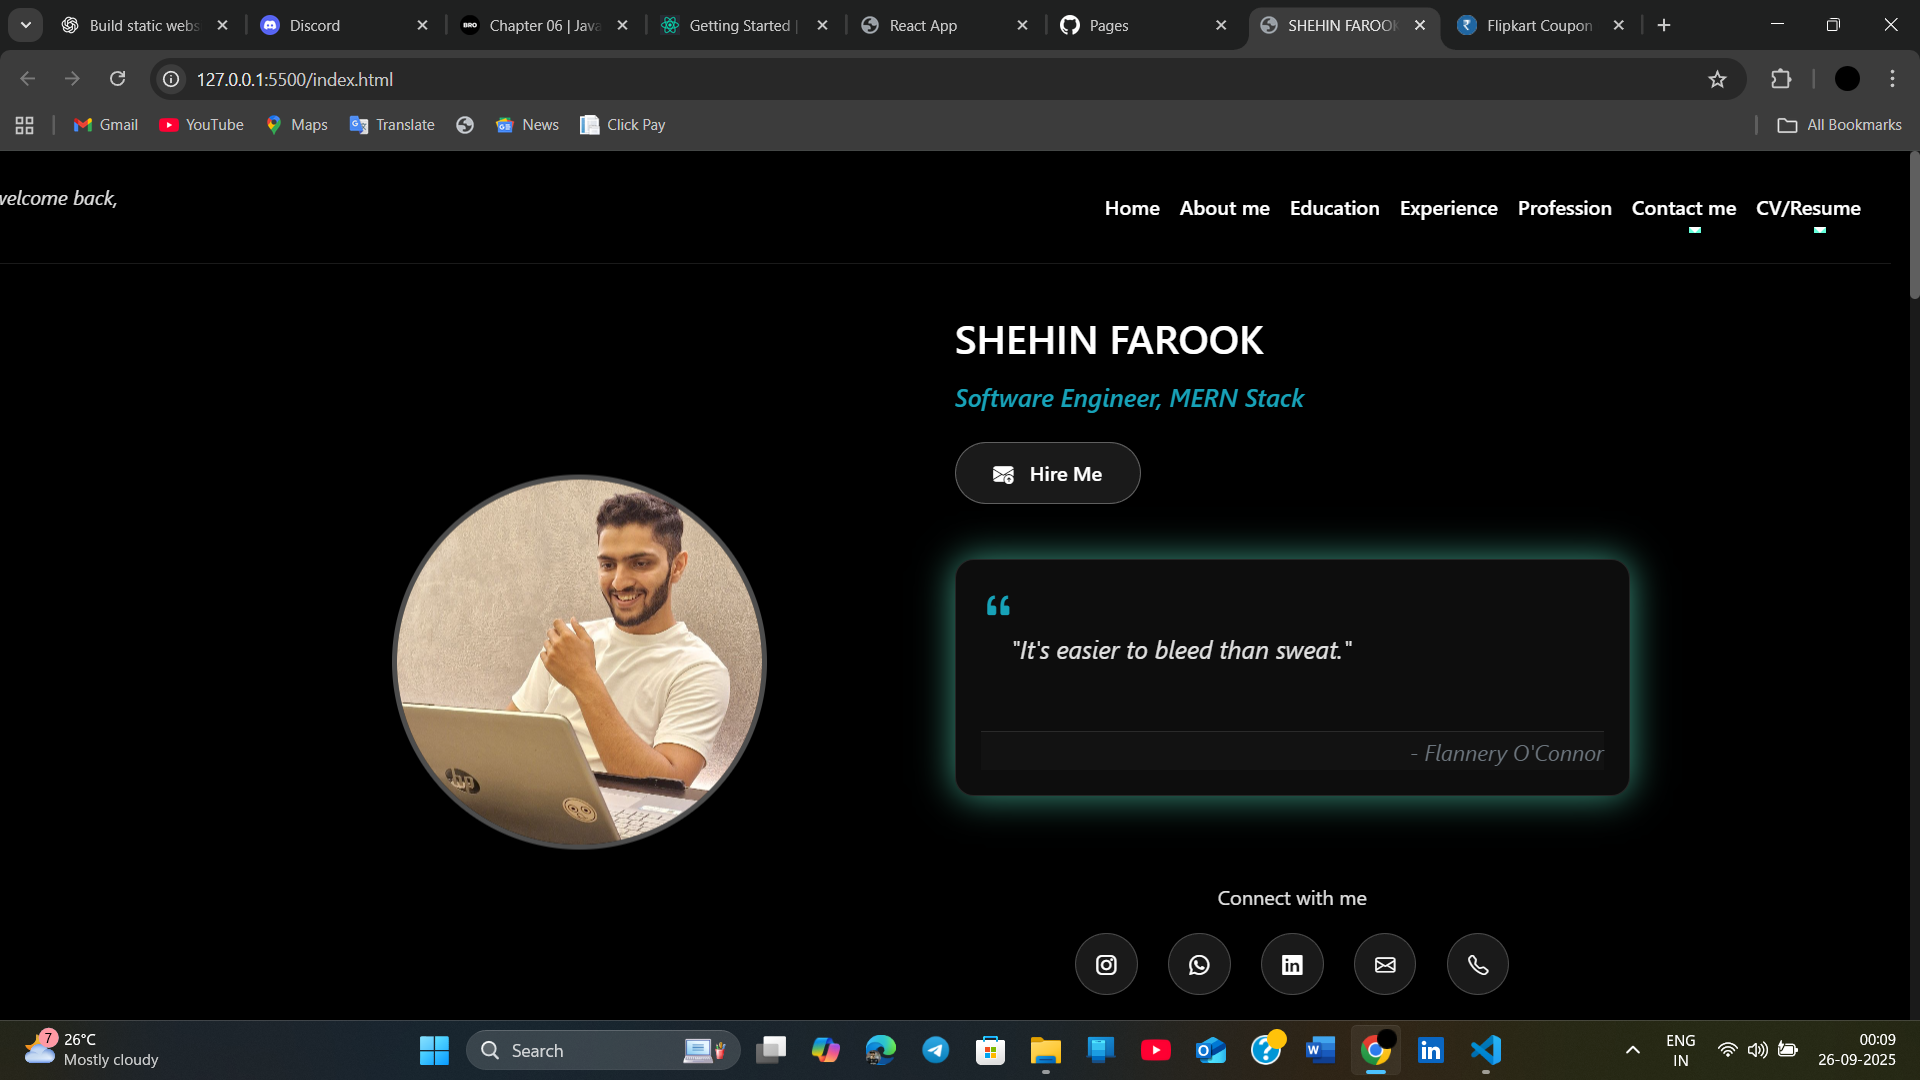Viewport: 1920px width, 1080px height.
Task: Open the browser Extensions puzzle icon
Action: pyautogui.click(x=1781, y=79)
